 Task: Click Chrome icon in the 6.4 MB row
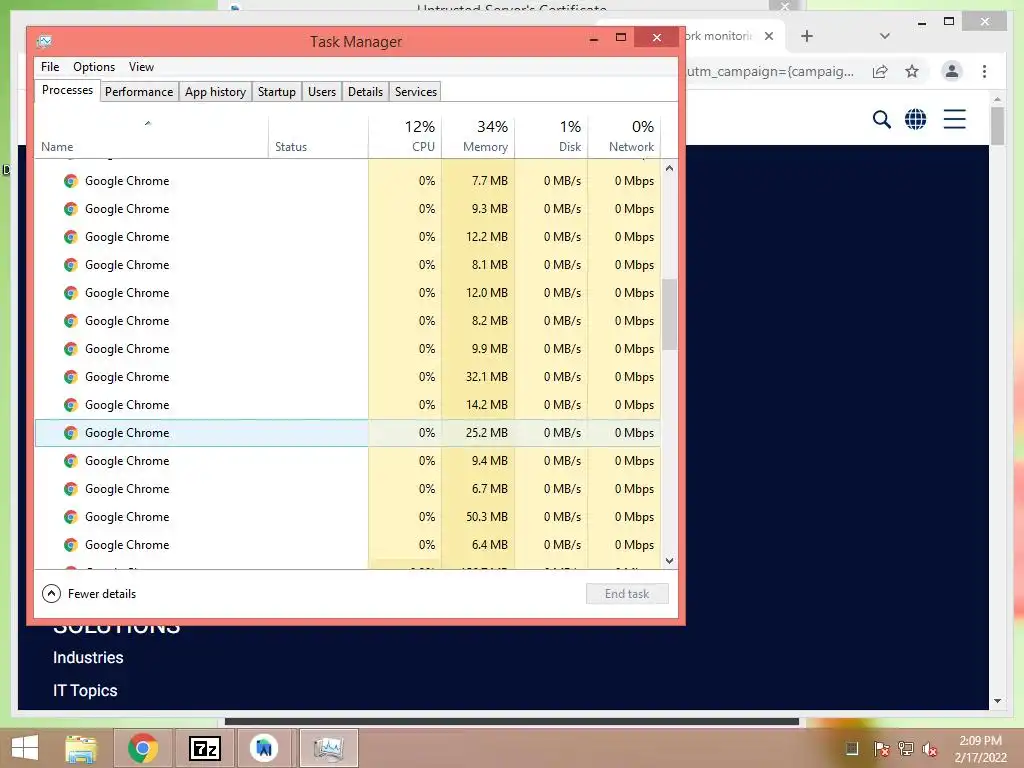(x=71, y=545)
